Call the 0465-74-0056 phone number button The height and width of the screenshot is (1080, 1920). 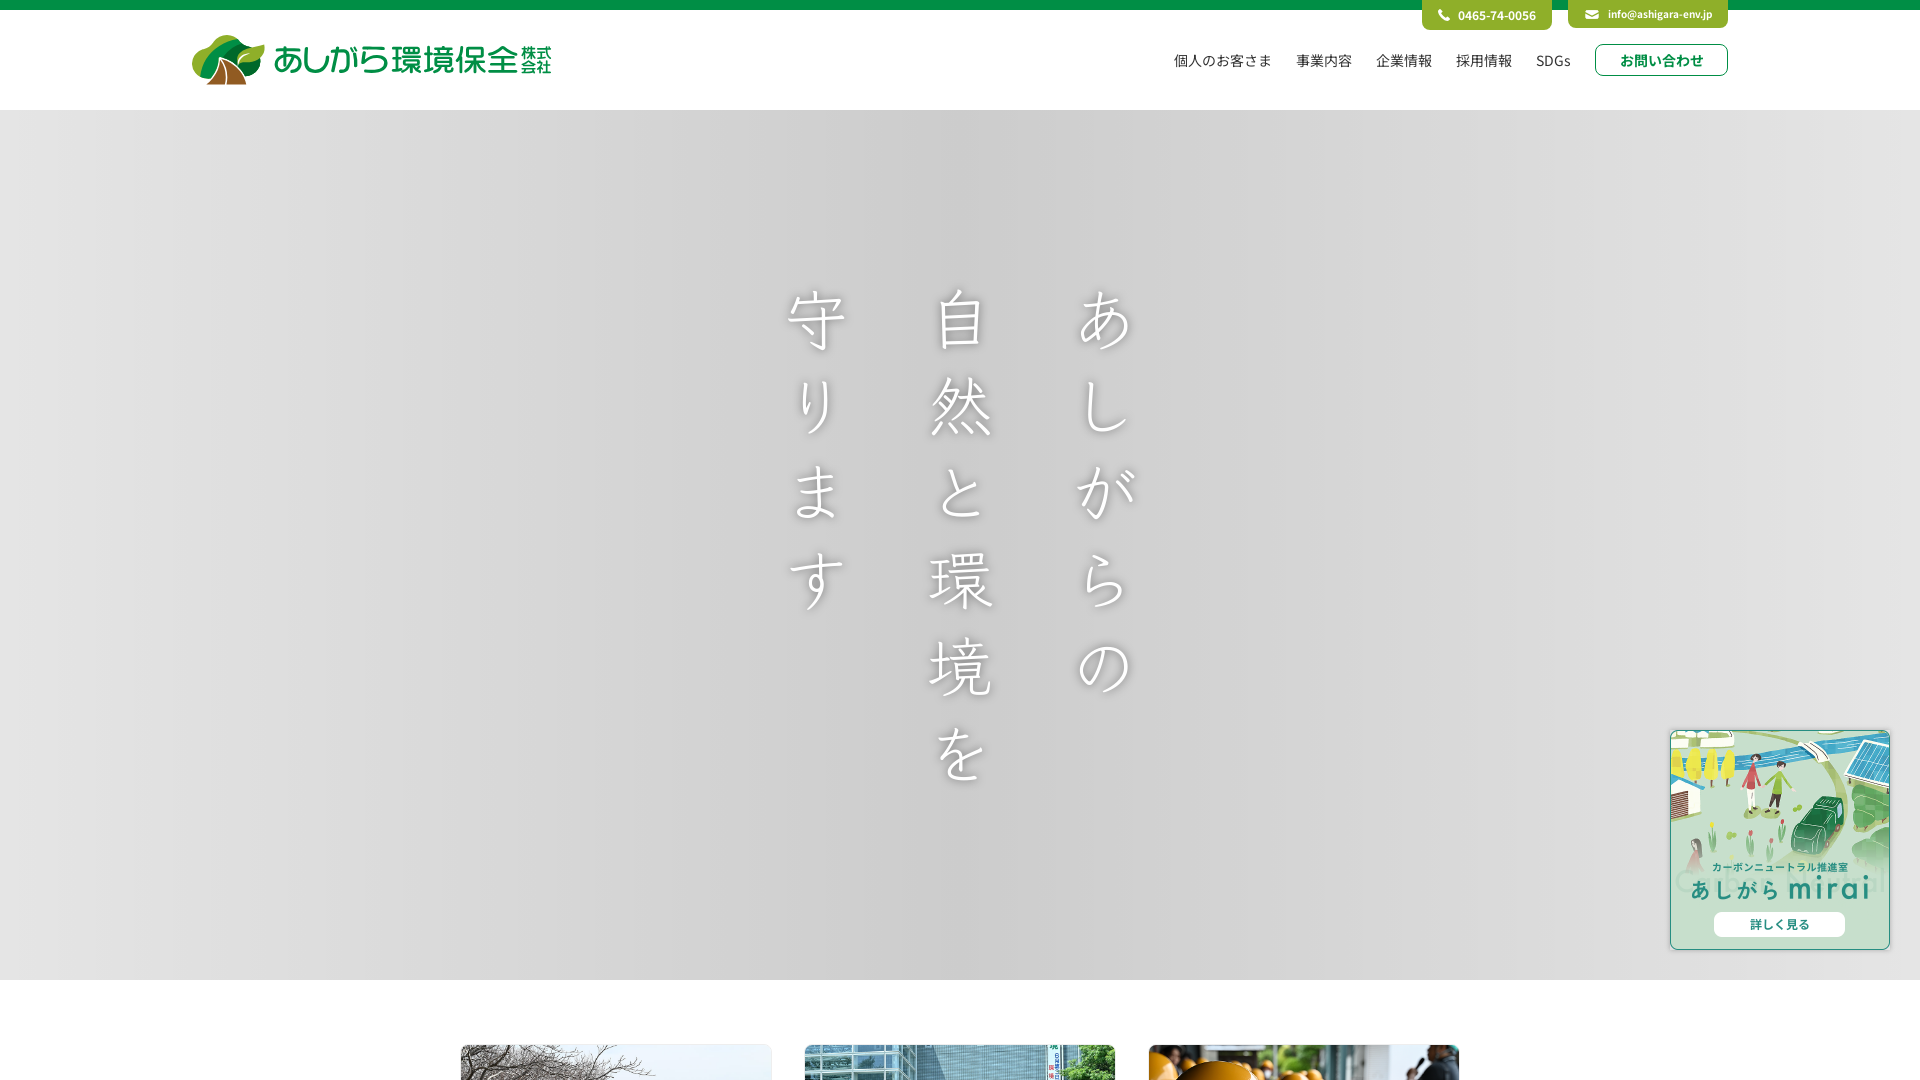1487,15
